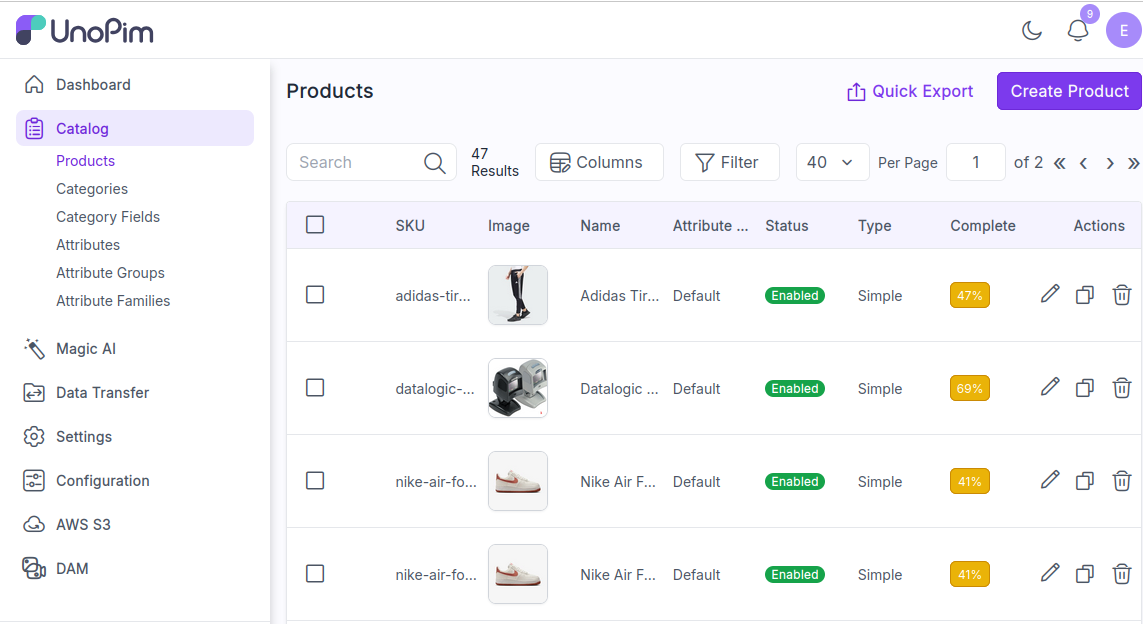1143x624 pixels.
Task: Open Configuration in sidebar
Action: click(x=135, y=480)
